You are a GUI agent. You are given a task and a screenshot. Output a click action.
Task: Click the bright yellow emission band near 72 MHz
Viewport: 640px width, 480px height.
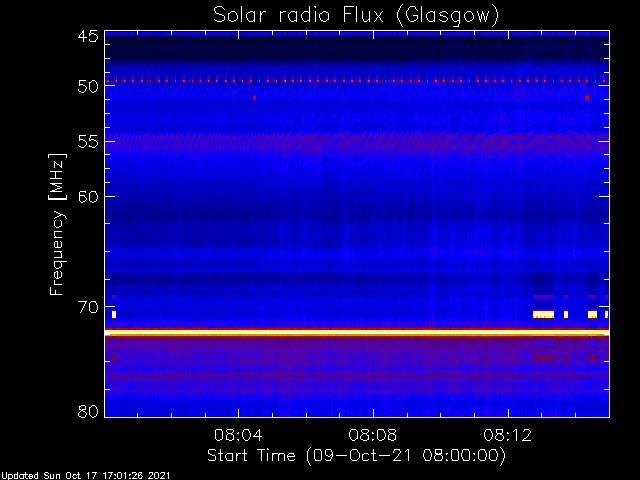click(x=357, y=333)
